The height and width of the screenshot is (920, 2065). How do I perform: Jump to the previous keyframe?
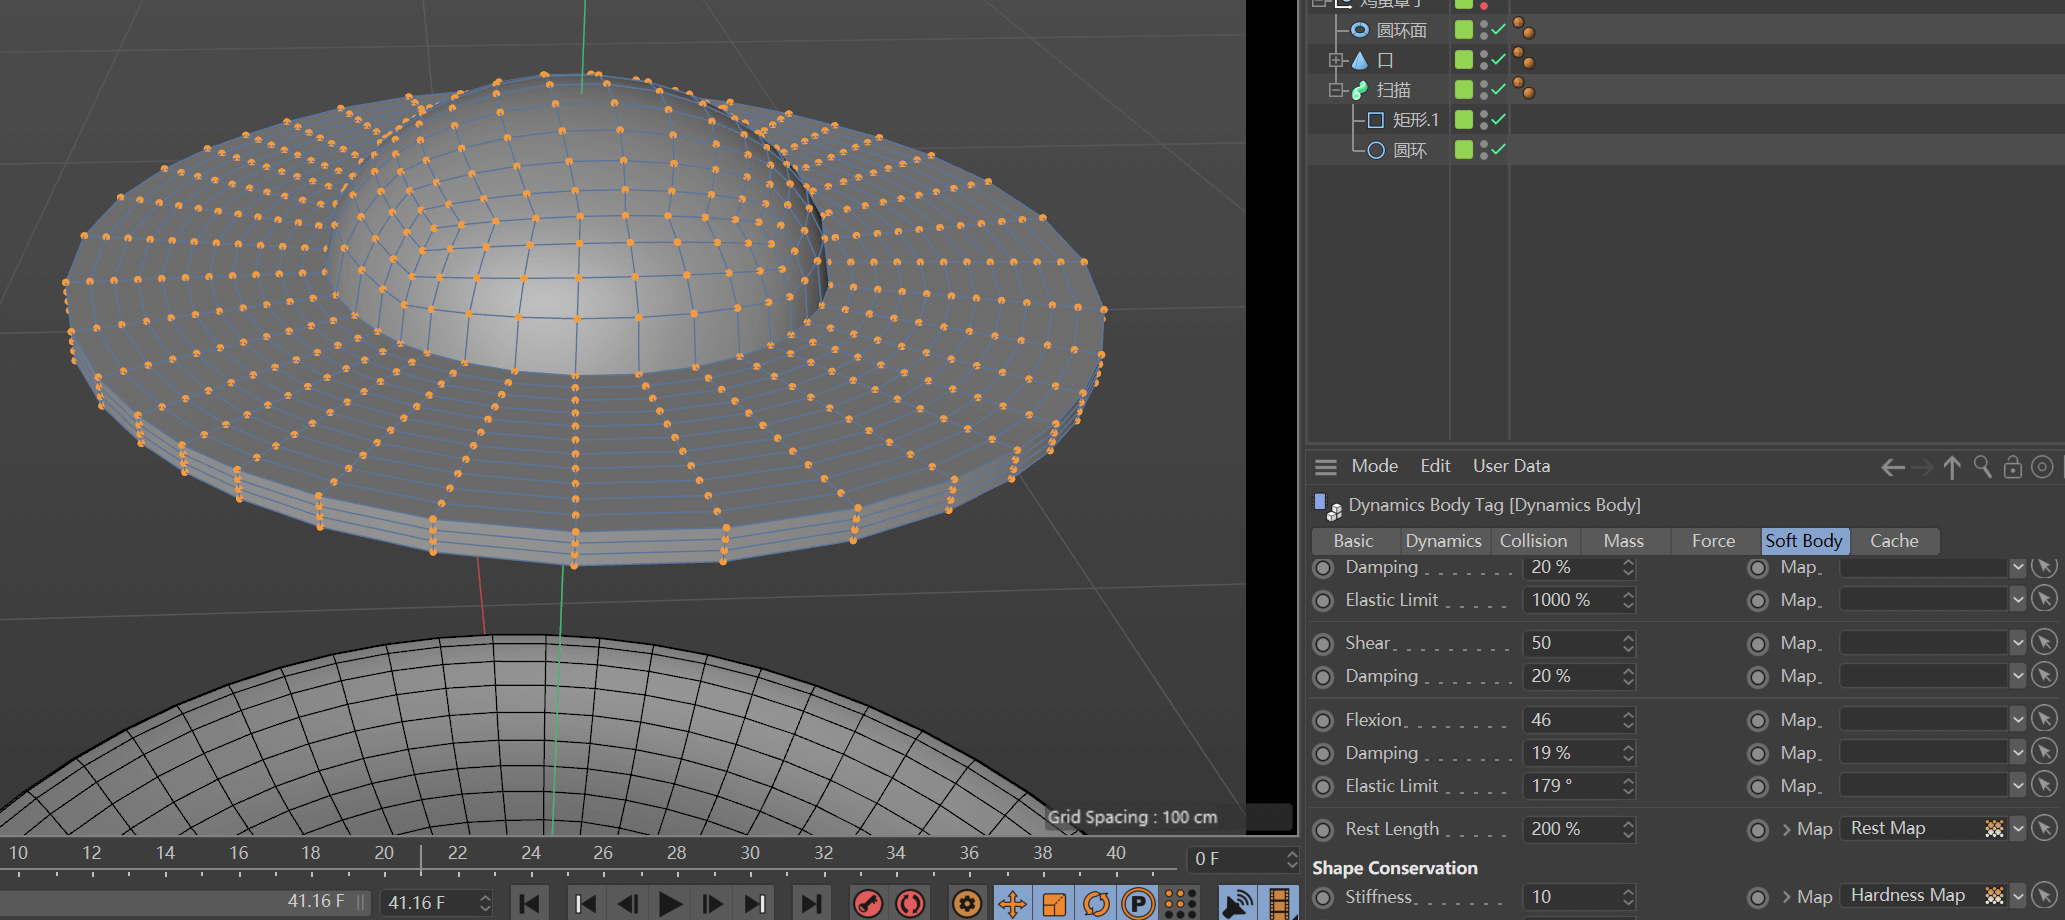click(x=587, y=904)
